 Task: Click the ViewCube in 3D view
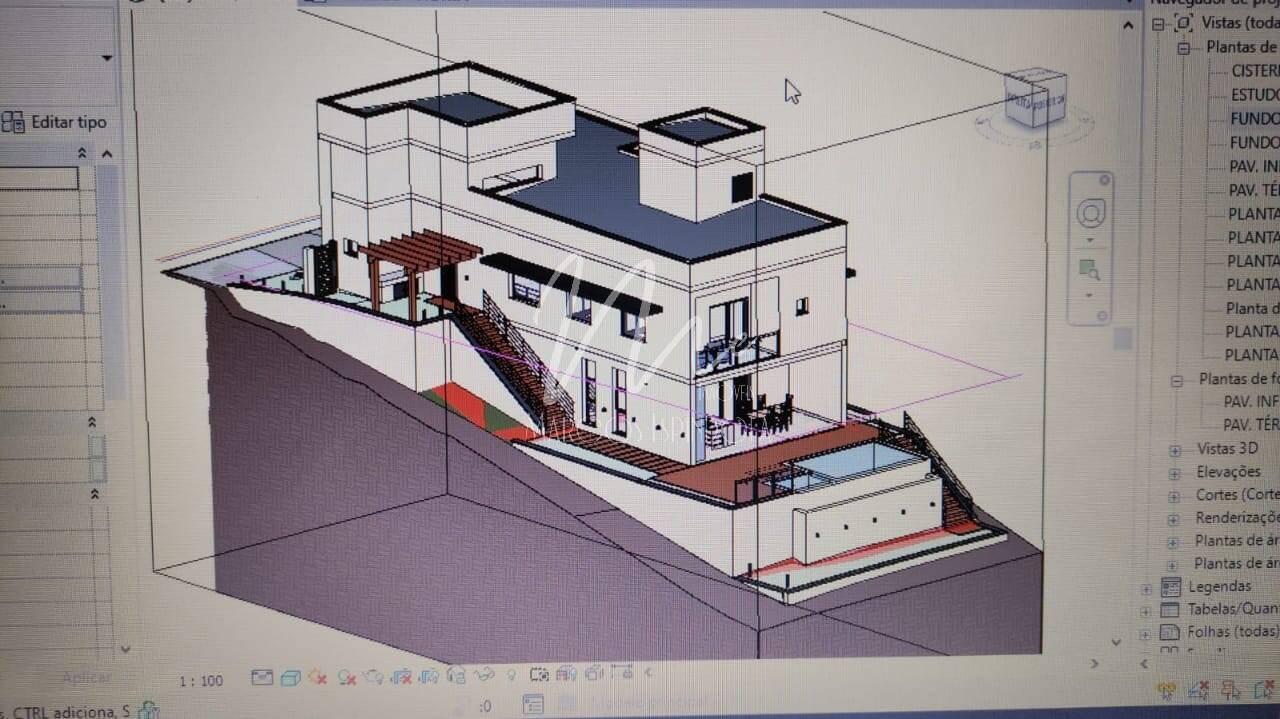pos(1034,97)
